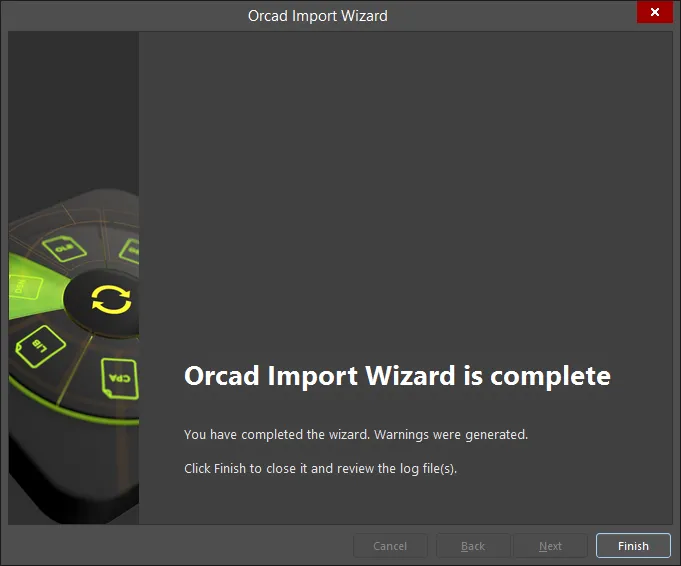
Task: Click the empty dark area above the dial graphic
Action: pyautogui.click(x=73, y=109)
